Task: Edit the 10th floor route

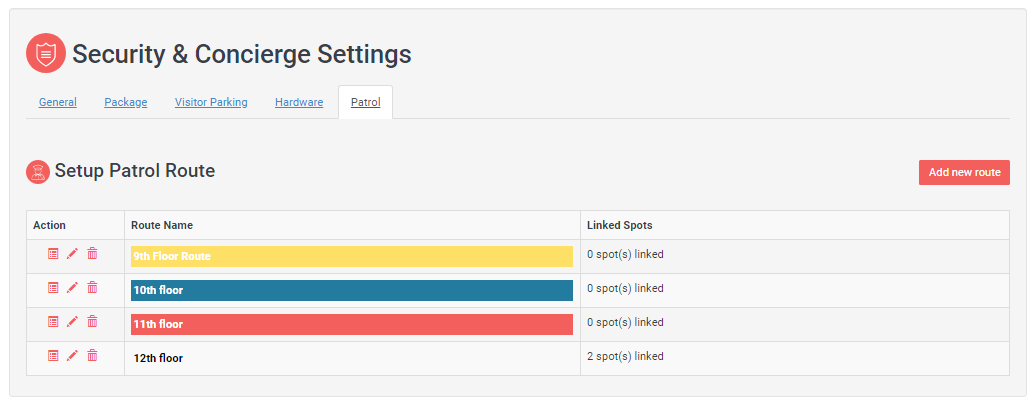Action: click(72, 288)
